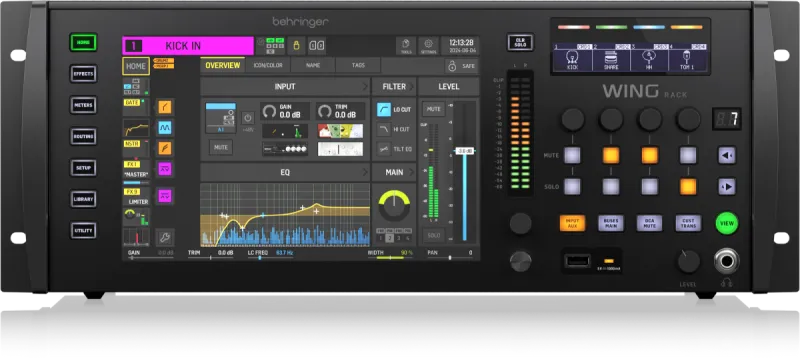Tap the orange feather dynamics icon

pos(165,148)
